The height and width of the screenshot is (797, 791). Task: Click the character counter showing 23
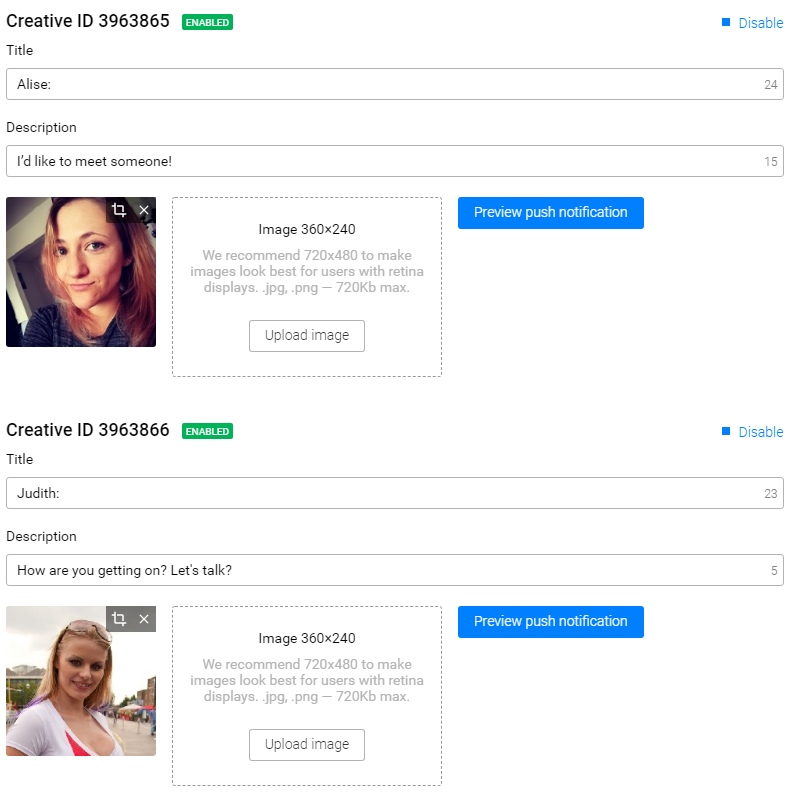(x=770, y=494)
